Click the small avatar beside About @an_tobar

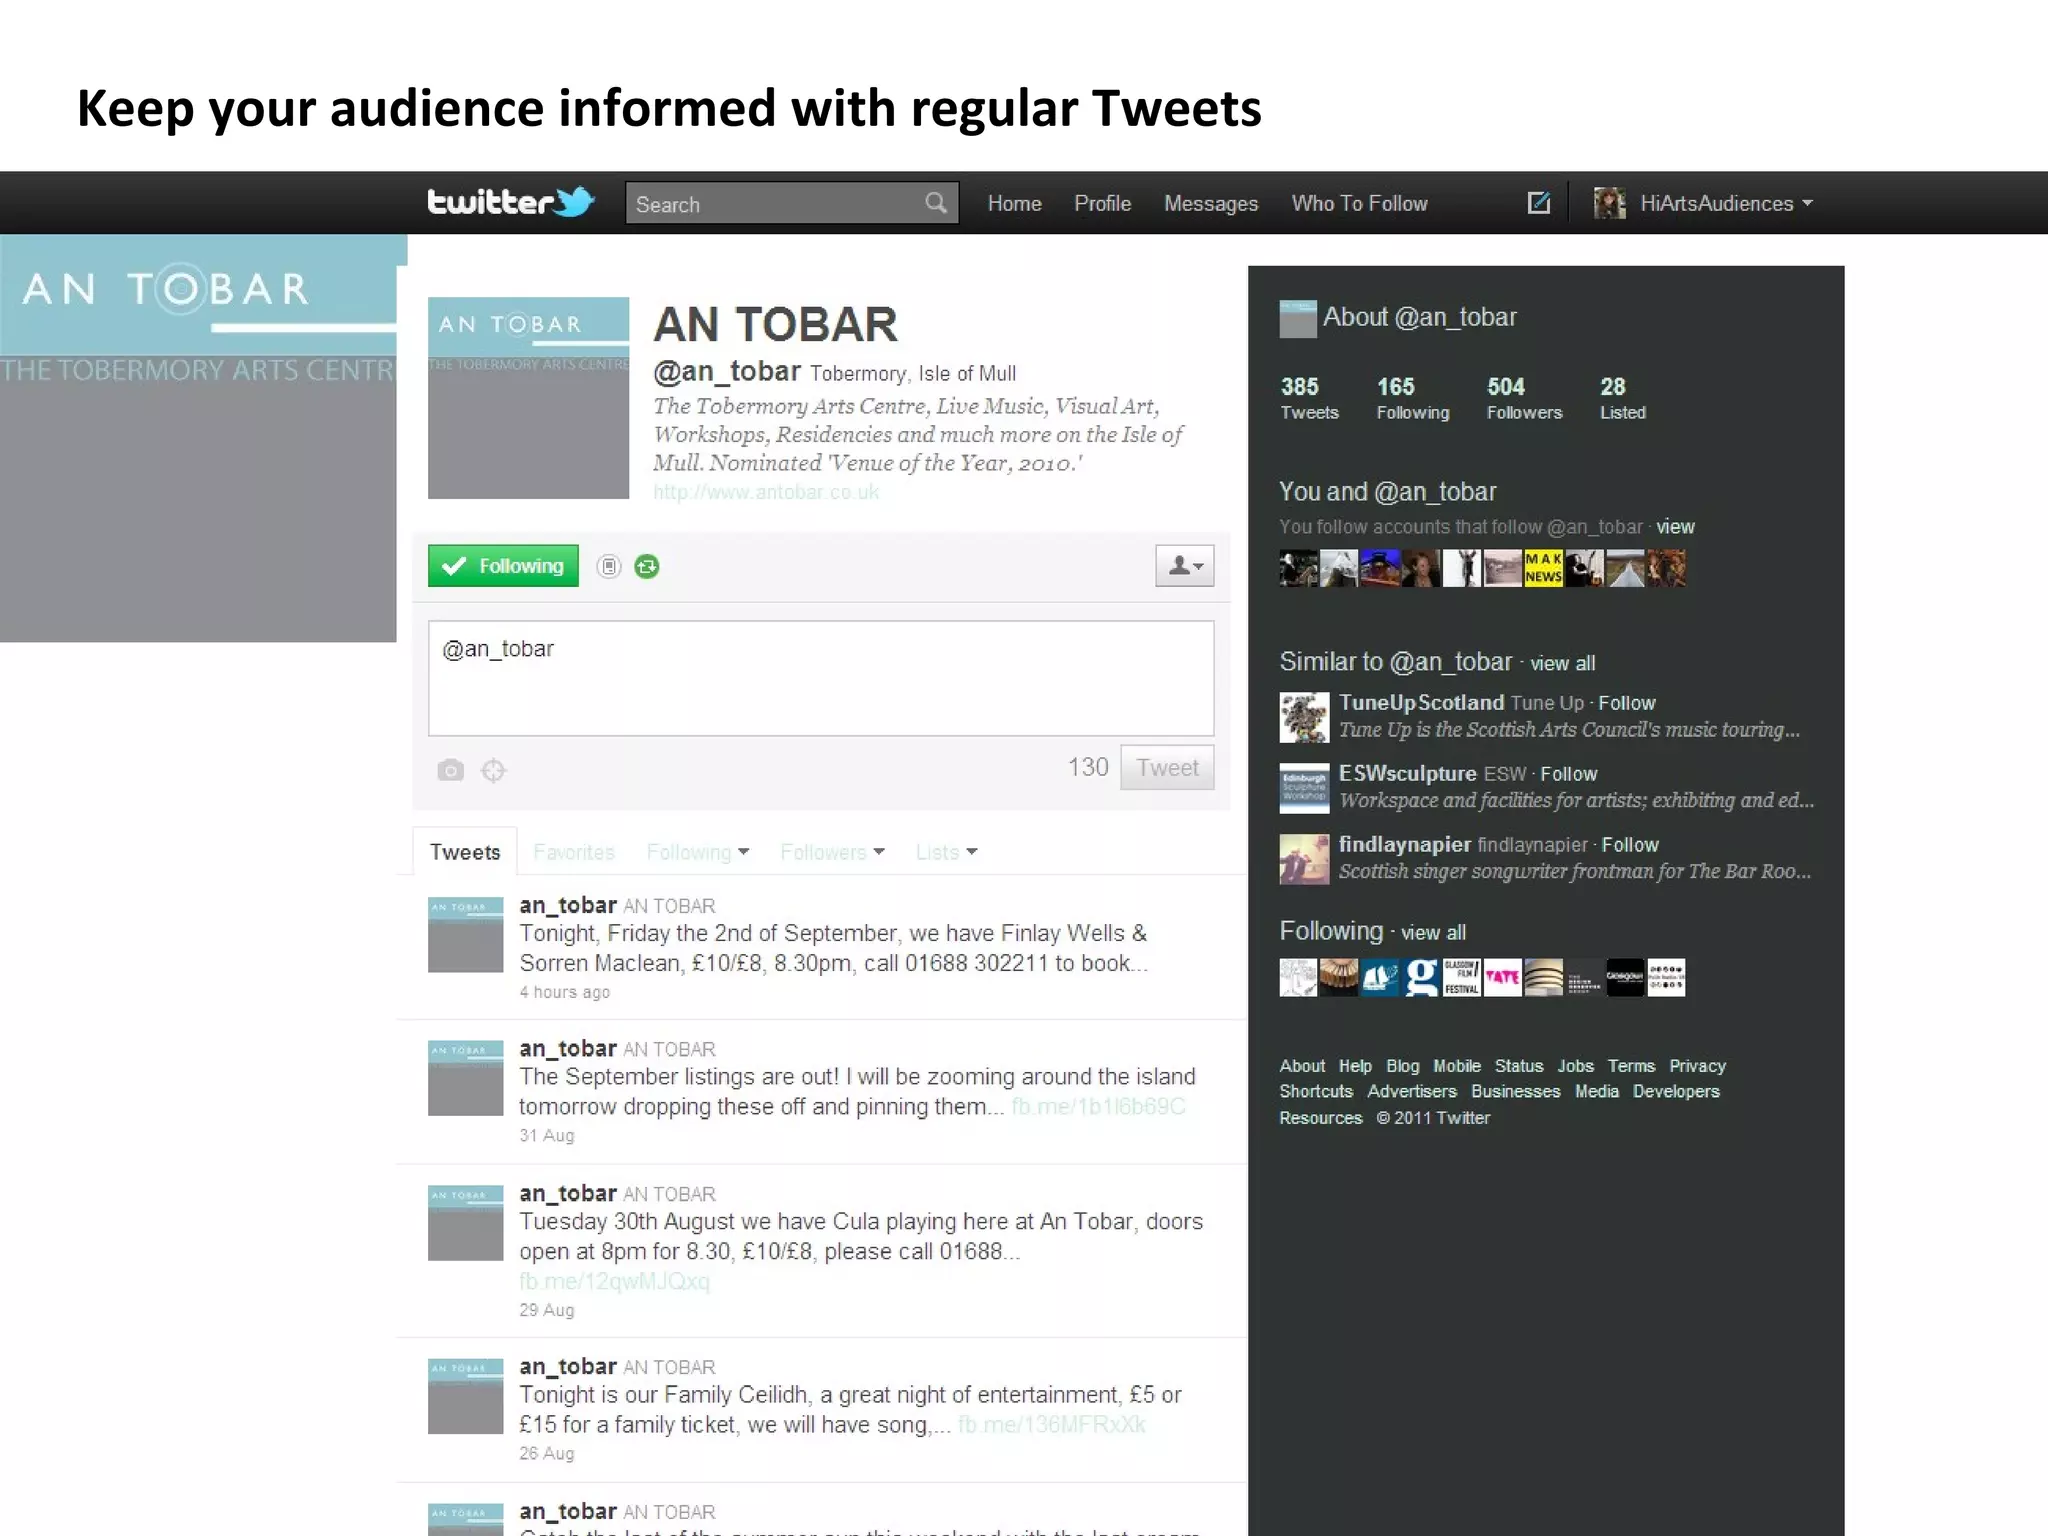[x=1298, y=319]
